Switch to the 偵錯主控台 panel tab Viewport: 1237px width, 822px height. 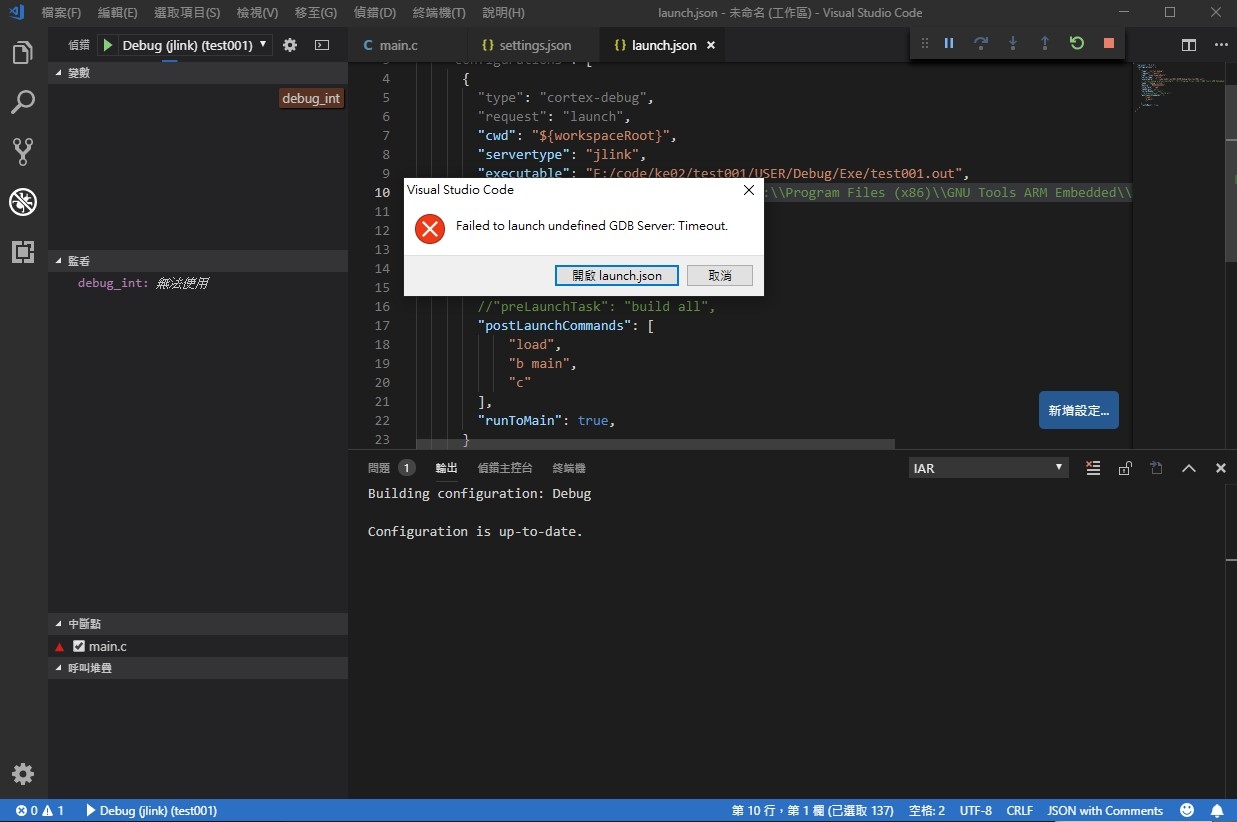click(x=505, y=468)
